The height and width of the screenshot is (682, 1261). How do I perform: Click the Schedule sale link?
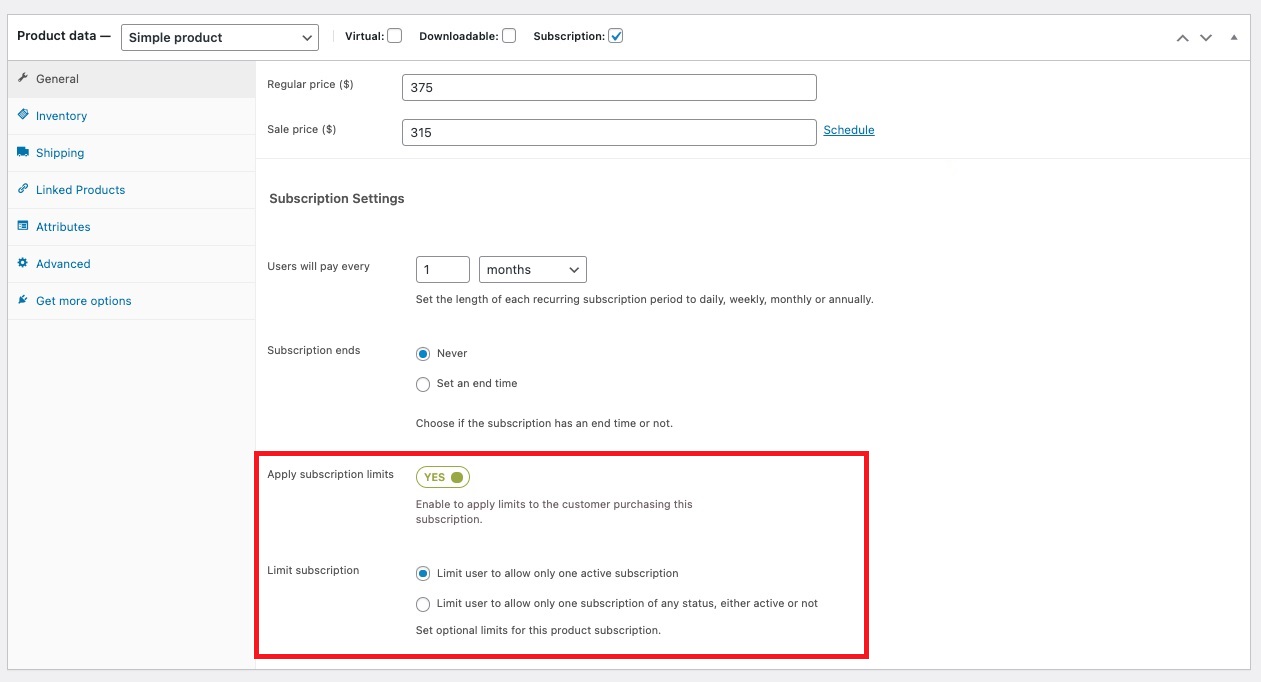tap(849, 130)
